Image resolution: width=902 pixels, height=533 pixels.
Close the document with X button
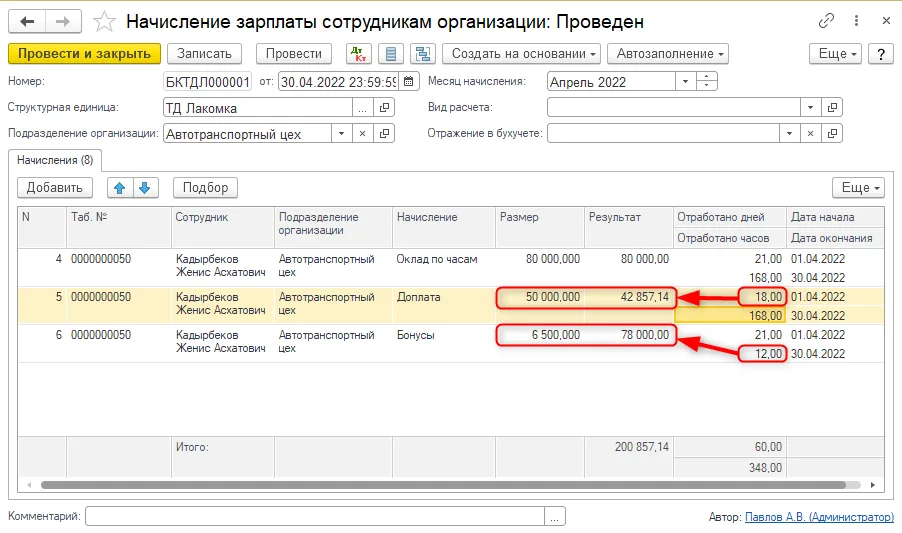(x=886, y=21)
